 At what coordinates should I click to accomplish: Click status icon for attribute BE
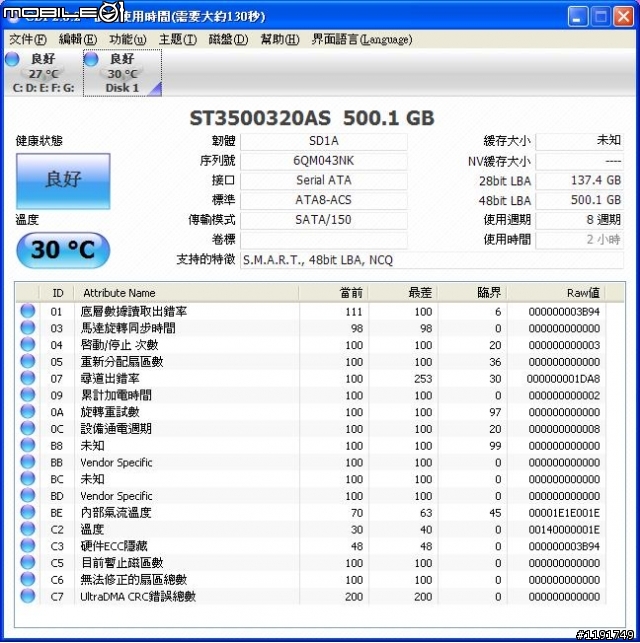pyautogui.click(x=28, y=512)
